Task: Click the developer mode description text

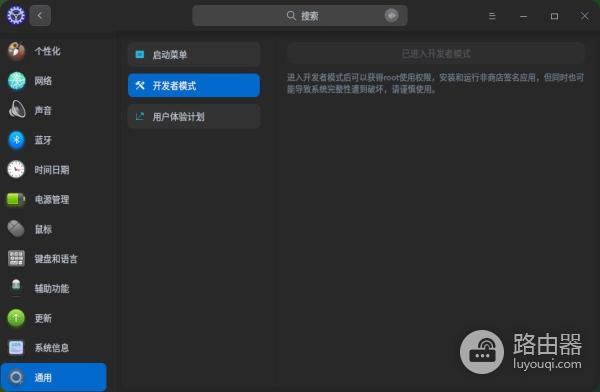Action: [435, 83]
